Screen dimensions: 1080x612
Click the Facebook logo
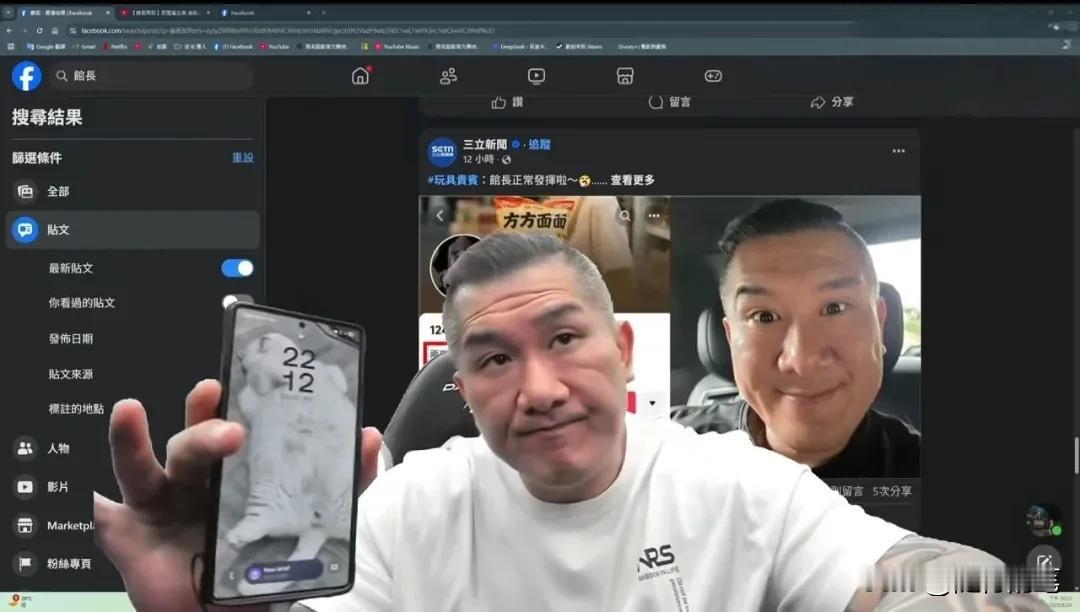(27, 76)
